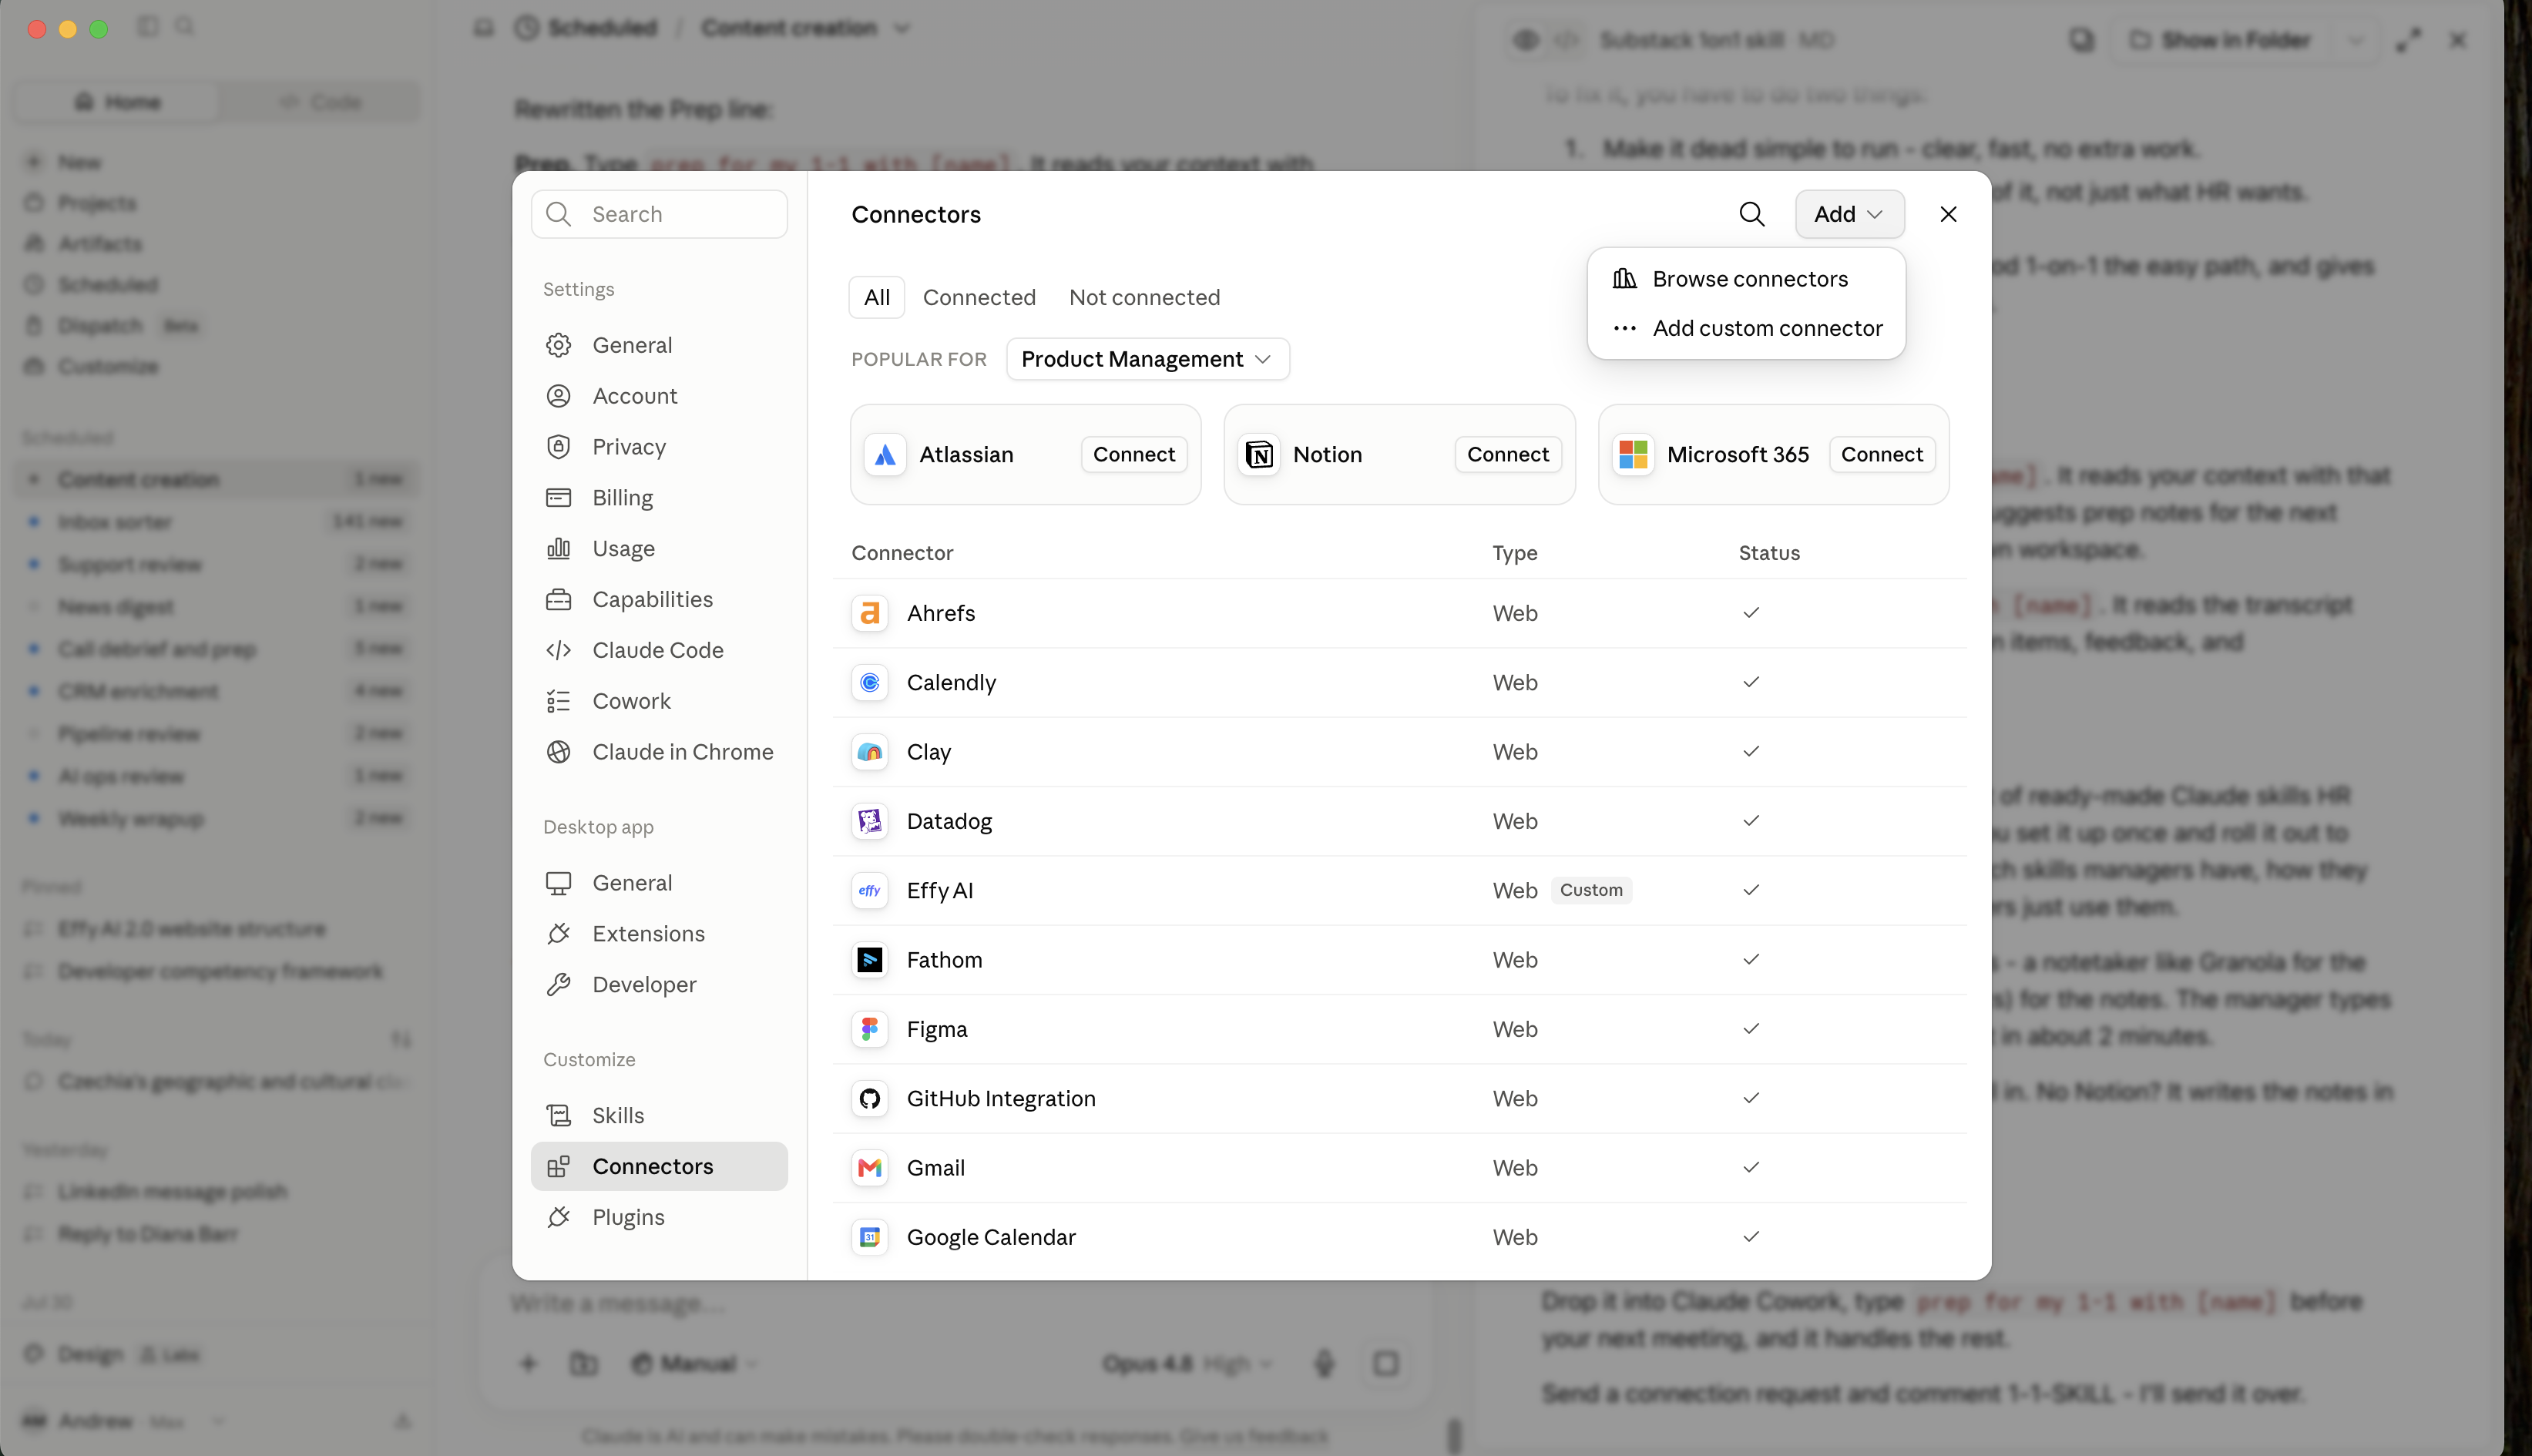Viewport: 2532px width, 1456px height.
Task: Open Extensions settings
Action: (659, 934)
